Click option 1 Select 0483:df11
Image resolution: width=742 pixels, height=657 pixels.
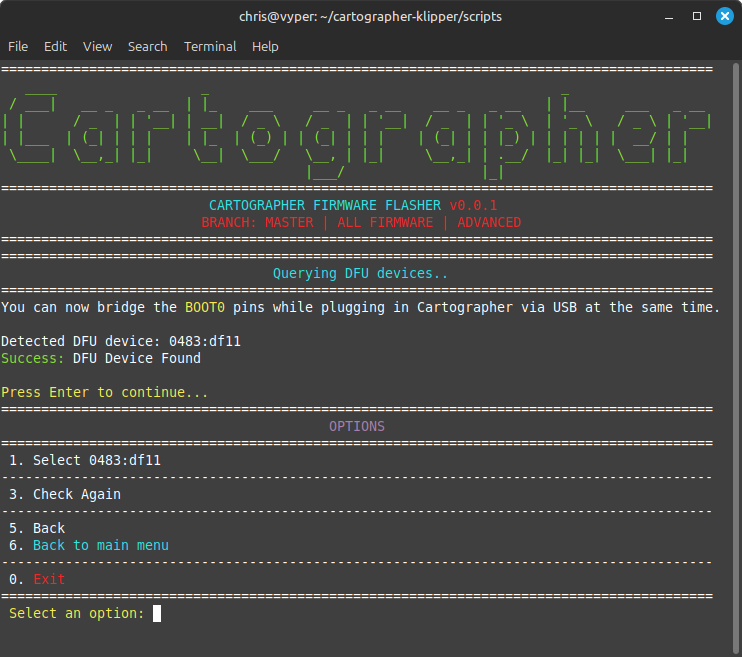point(96,460)
